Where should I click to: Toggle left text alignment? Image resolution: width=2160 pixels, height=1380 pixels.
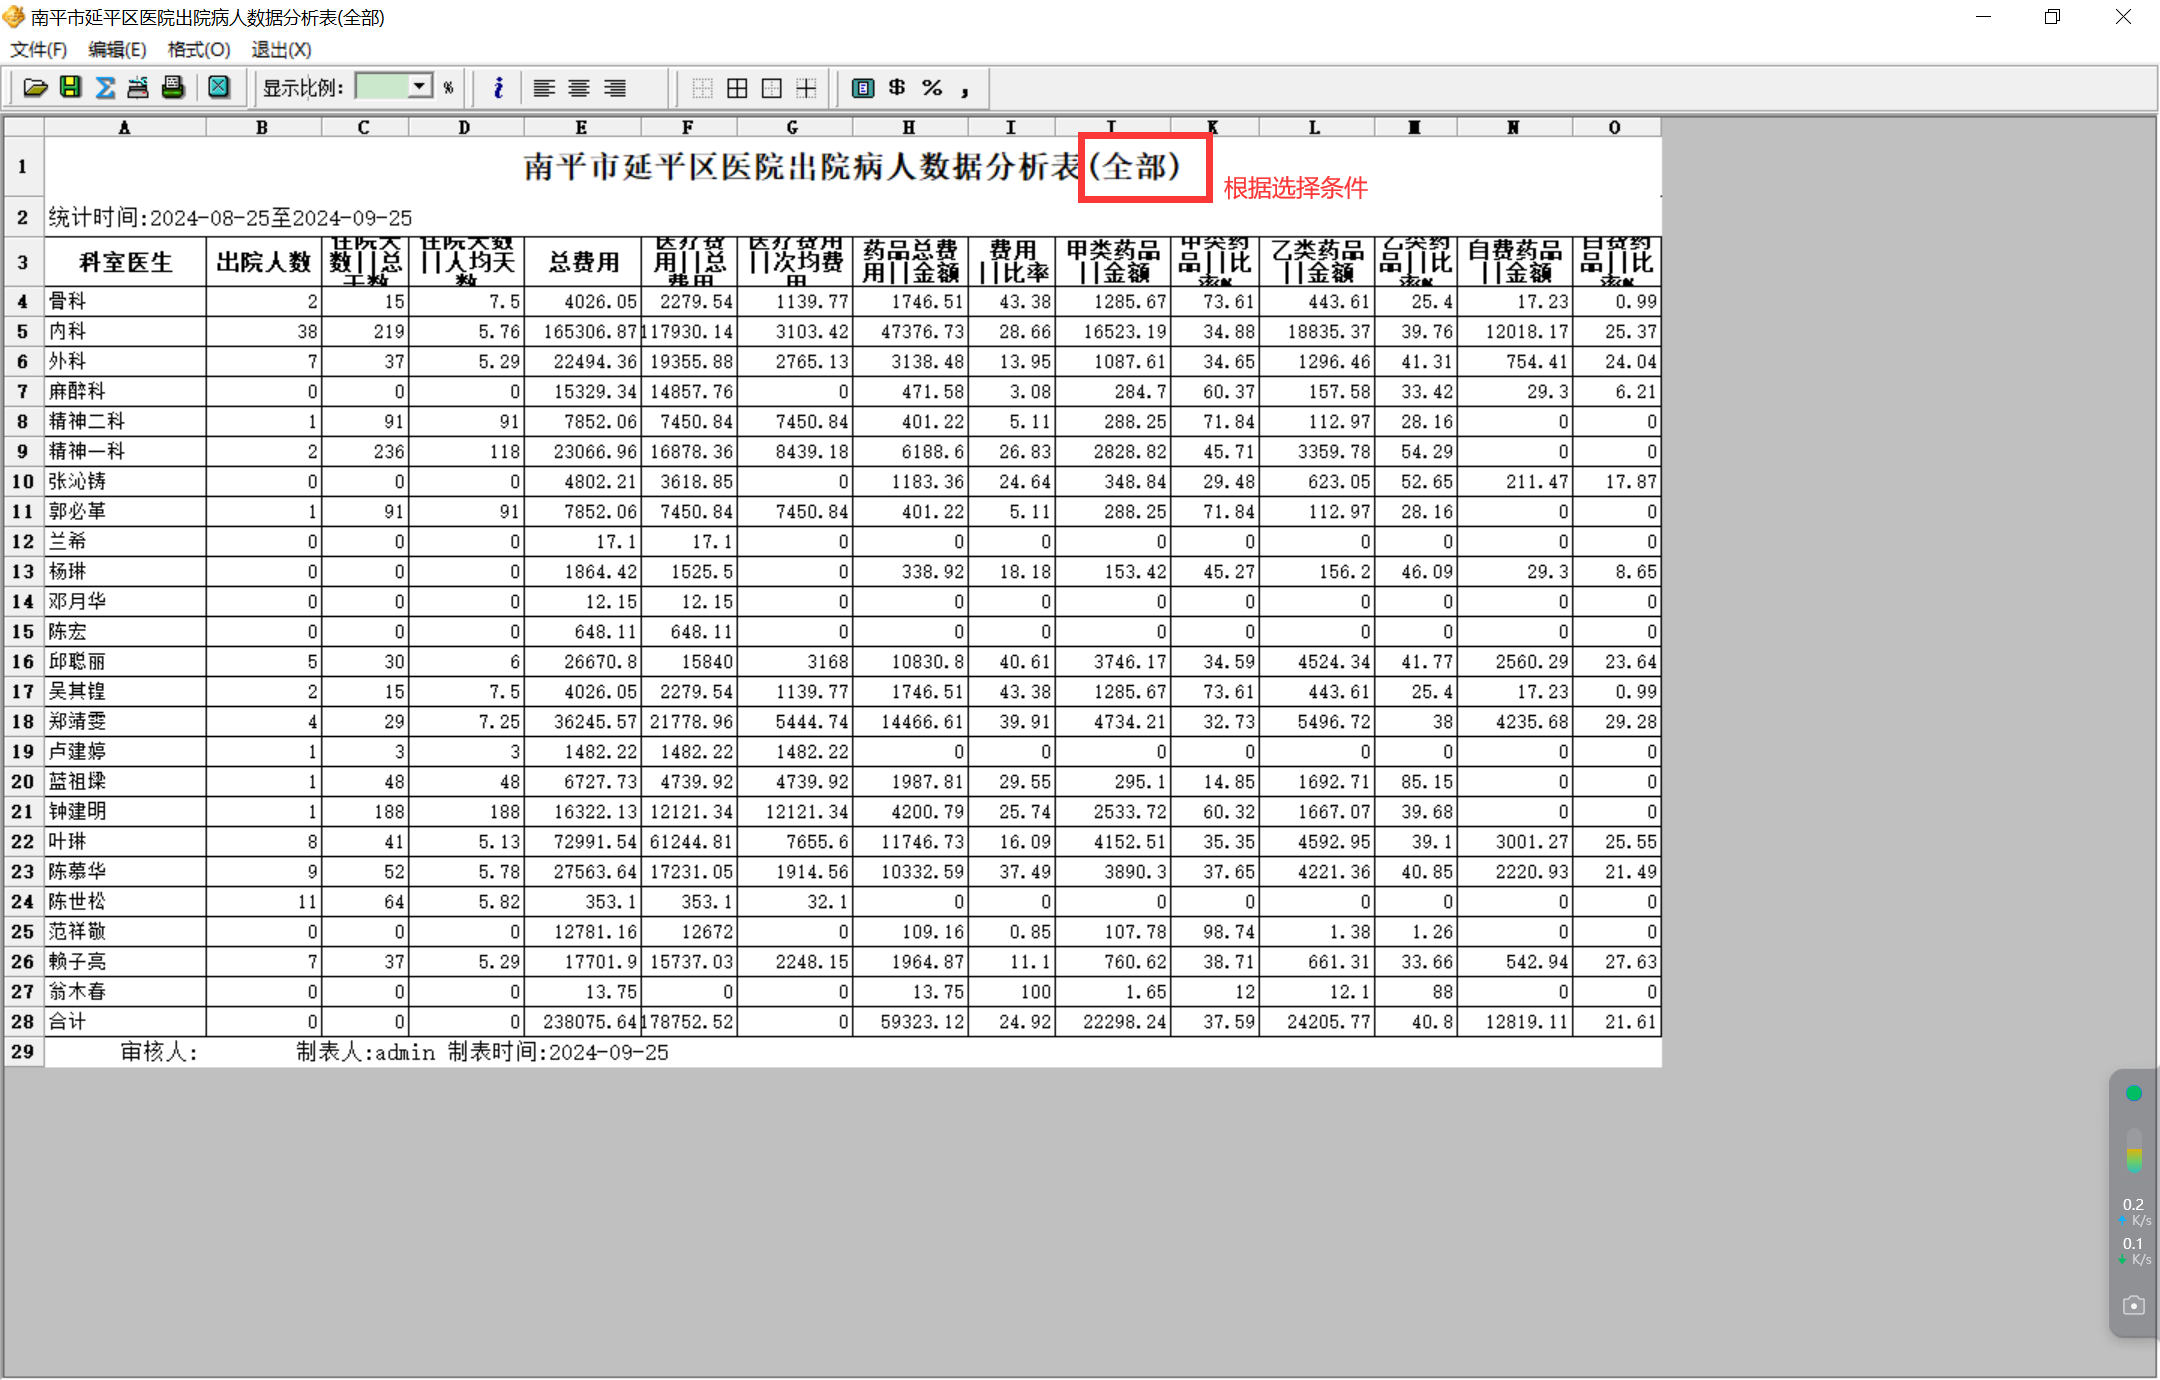pyautogui.click(x=544, y=88)
